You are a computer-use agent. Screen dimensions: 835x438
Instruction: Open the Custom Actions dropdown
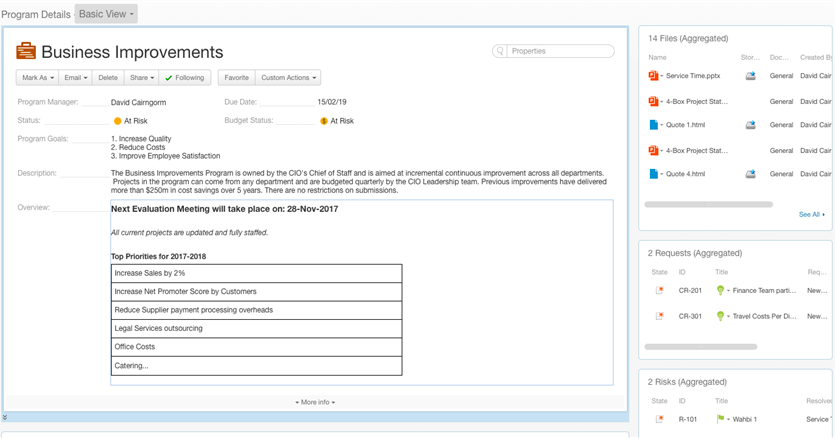click(288, 78)
